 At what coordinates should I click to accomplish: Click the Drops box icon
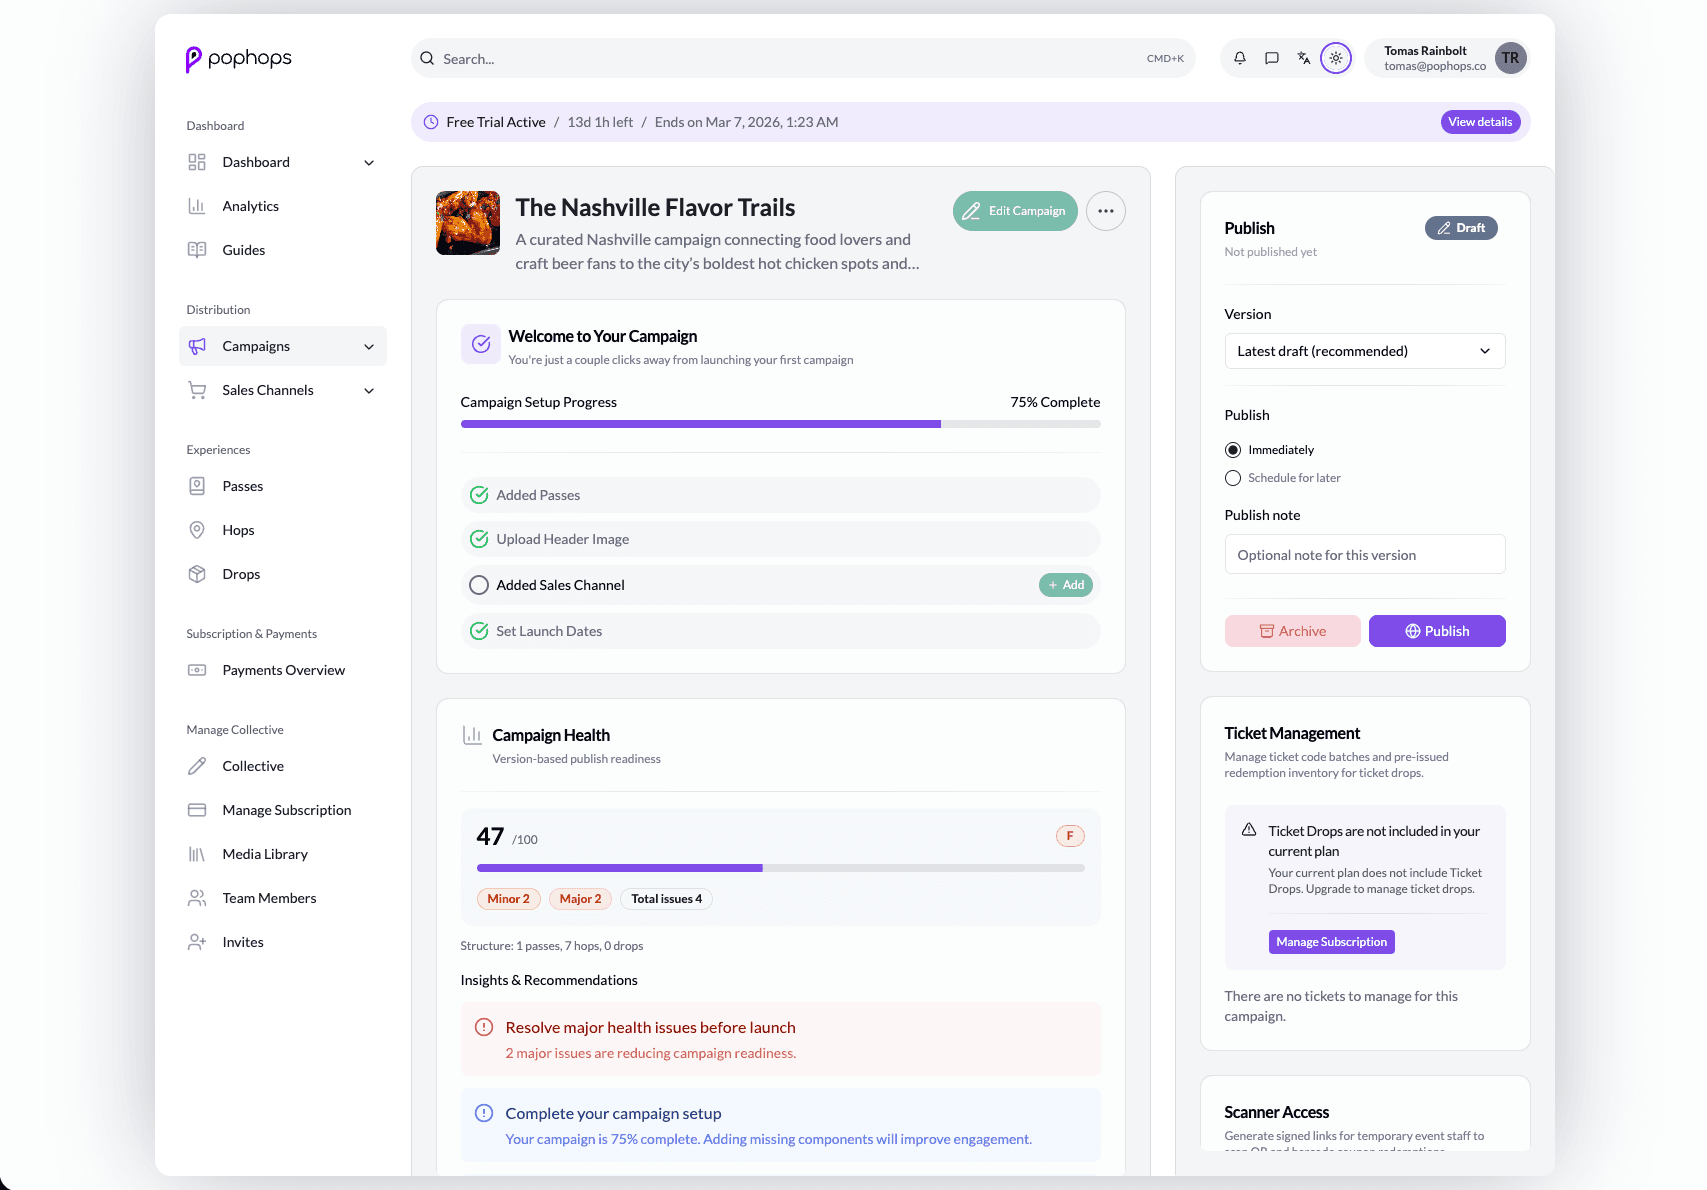197,574
